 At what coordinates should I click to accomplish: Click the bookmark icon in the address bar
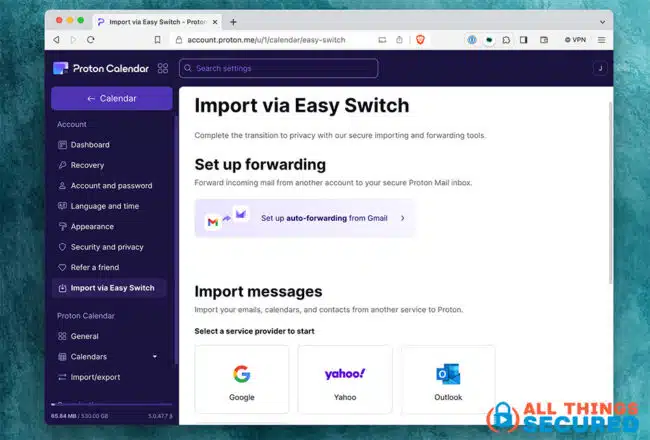click(157, 40)
